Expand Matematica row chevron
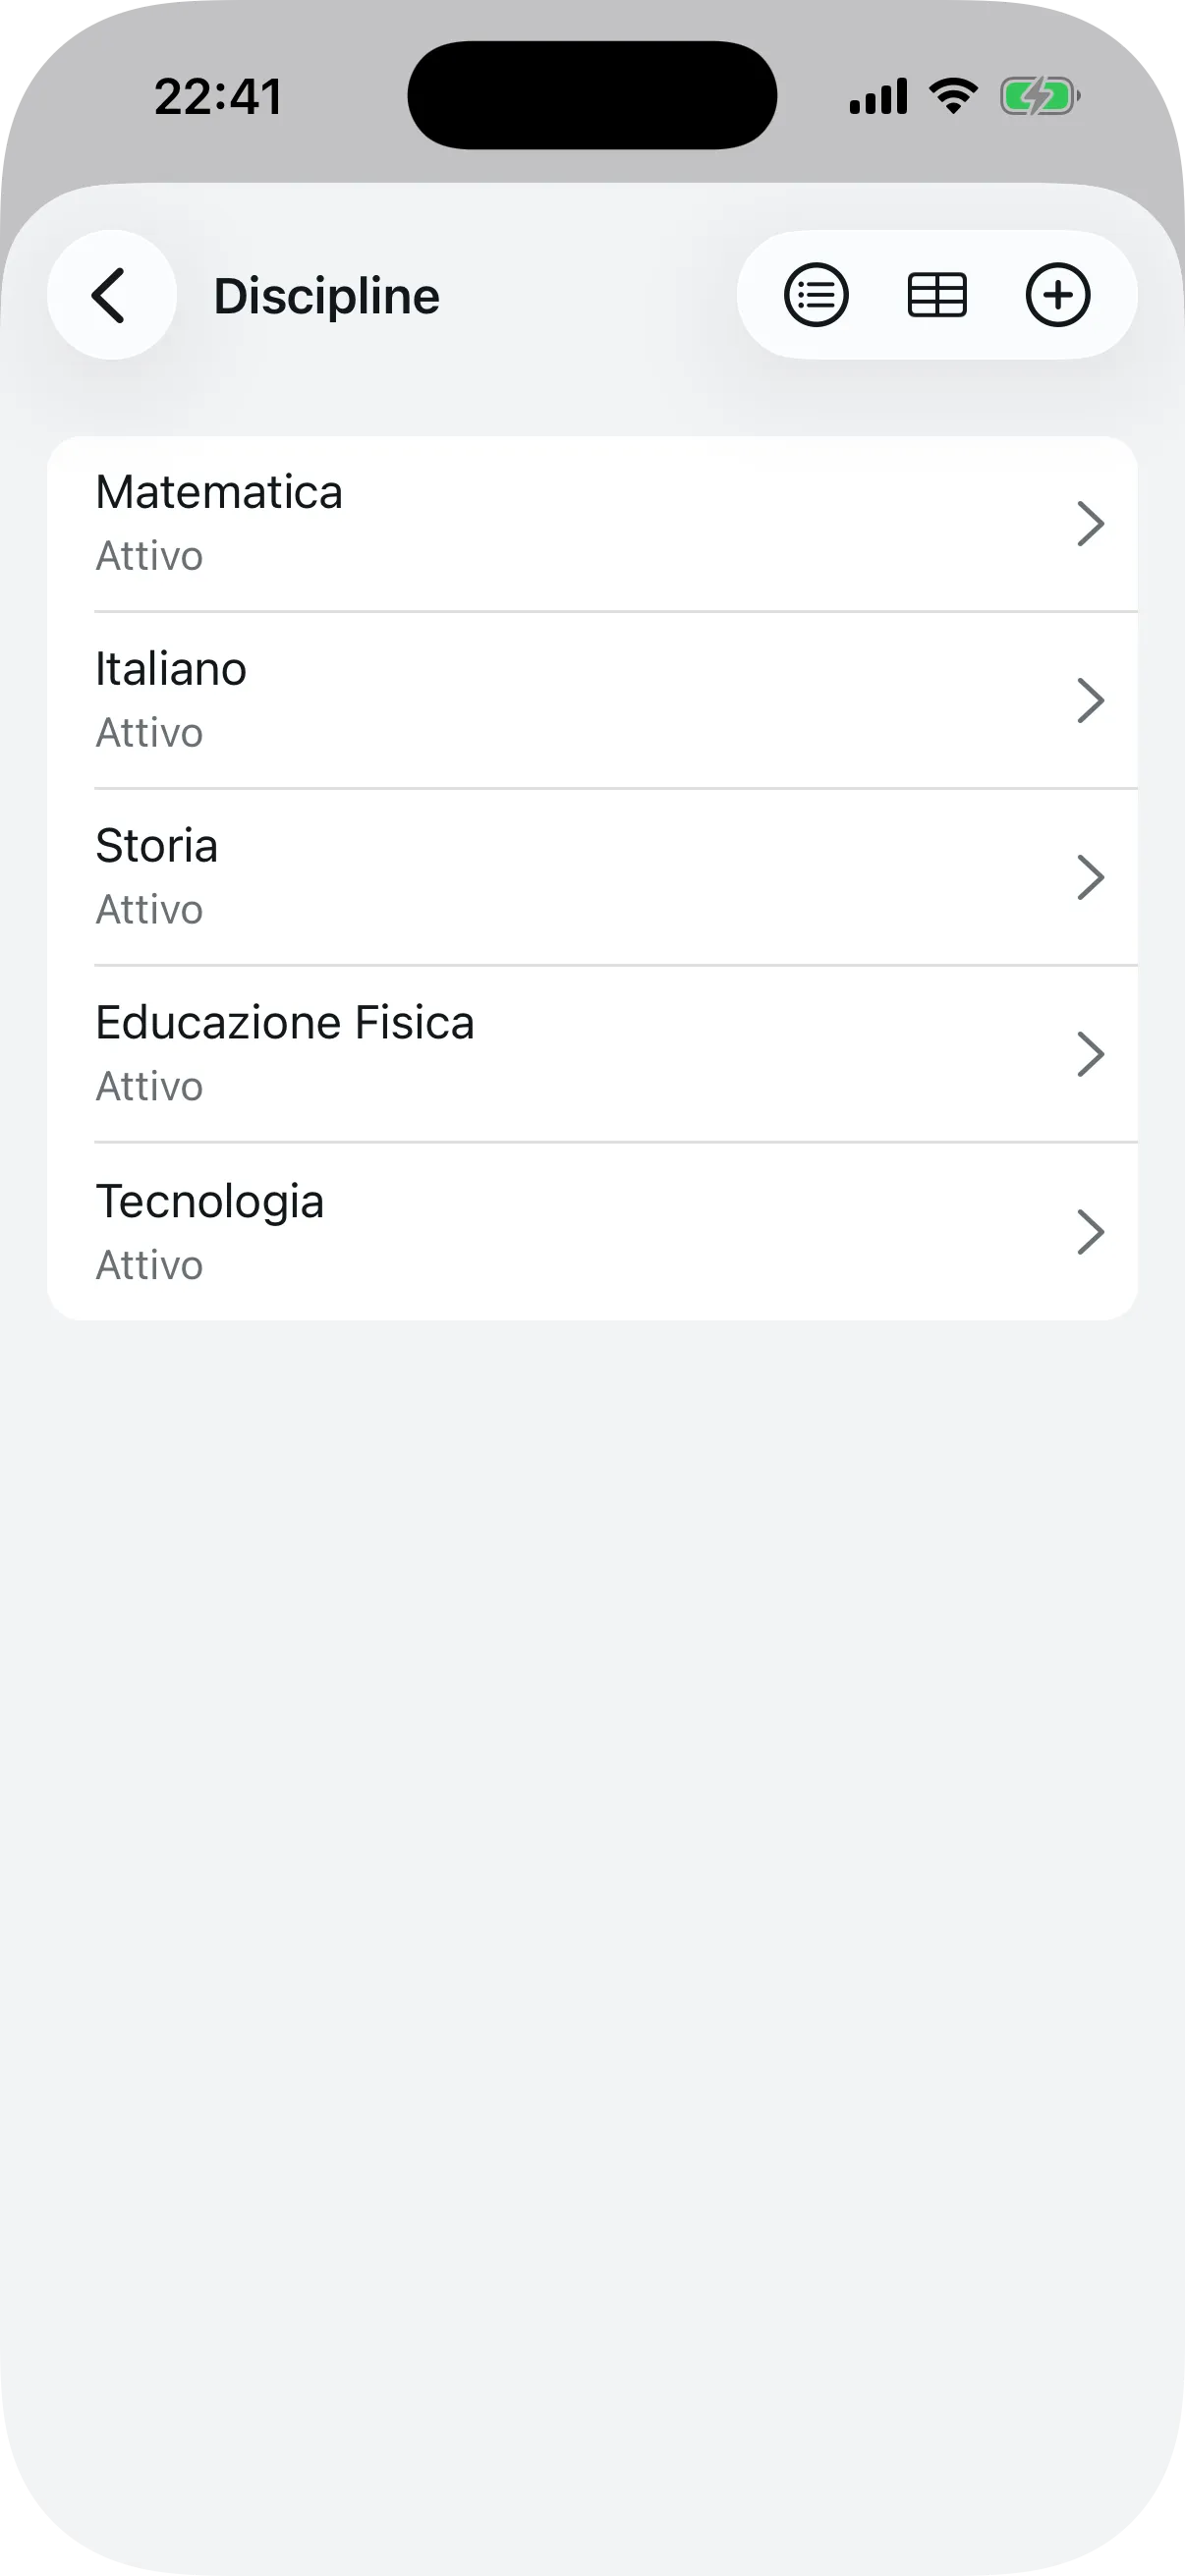Viewport: 1185px width, 2576px height. (x=1090, y=524)
